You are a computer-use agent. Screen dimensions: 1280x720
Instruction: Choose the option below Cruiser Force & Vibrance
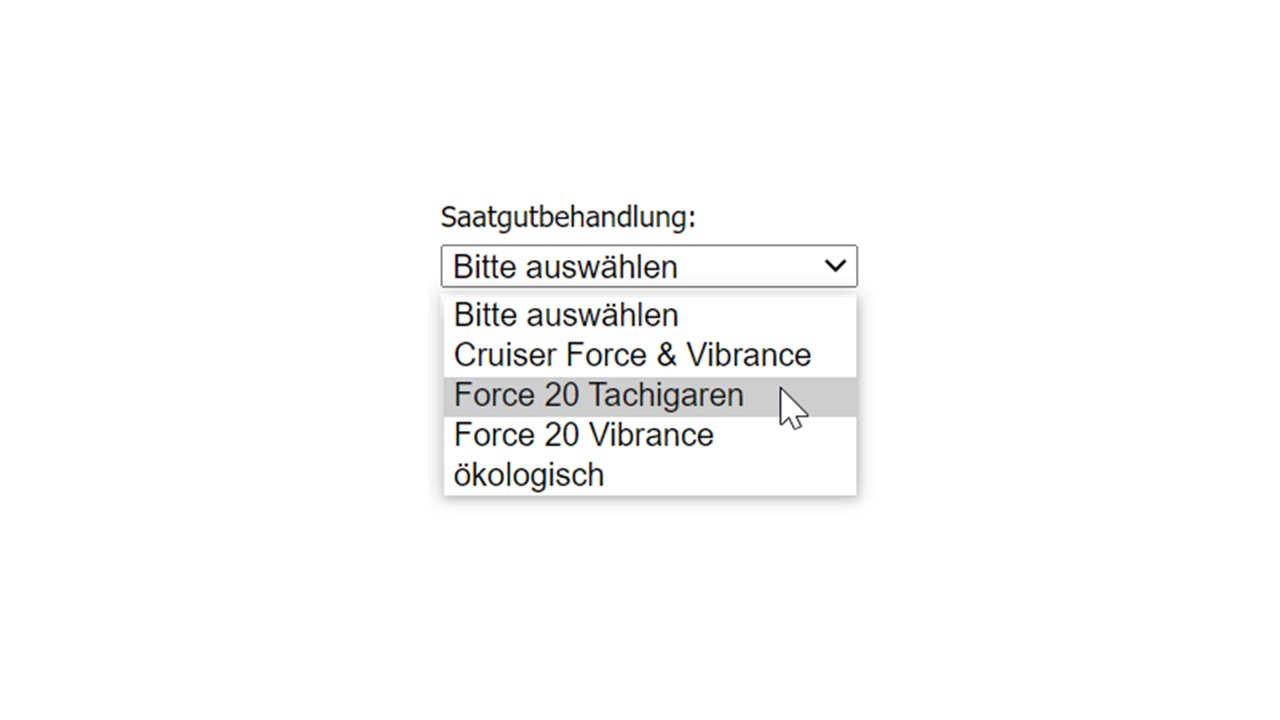tap(598, 396)
